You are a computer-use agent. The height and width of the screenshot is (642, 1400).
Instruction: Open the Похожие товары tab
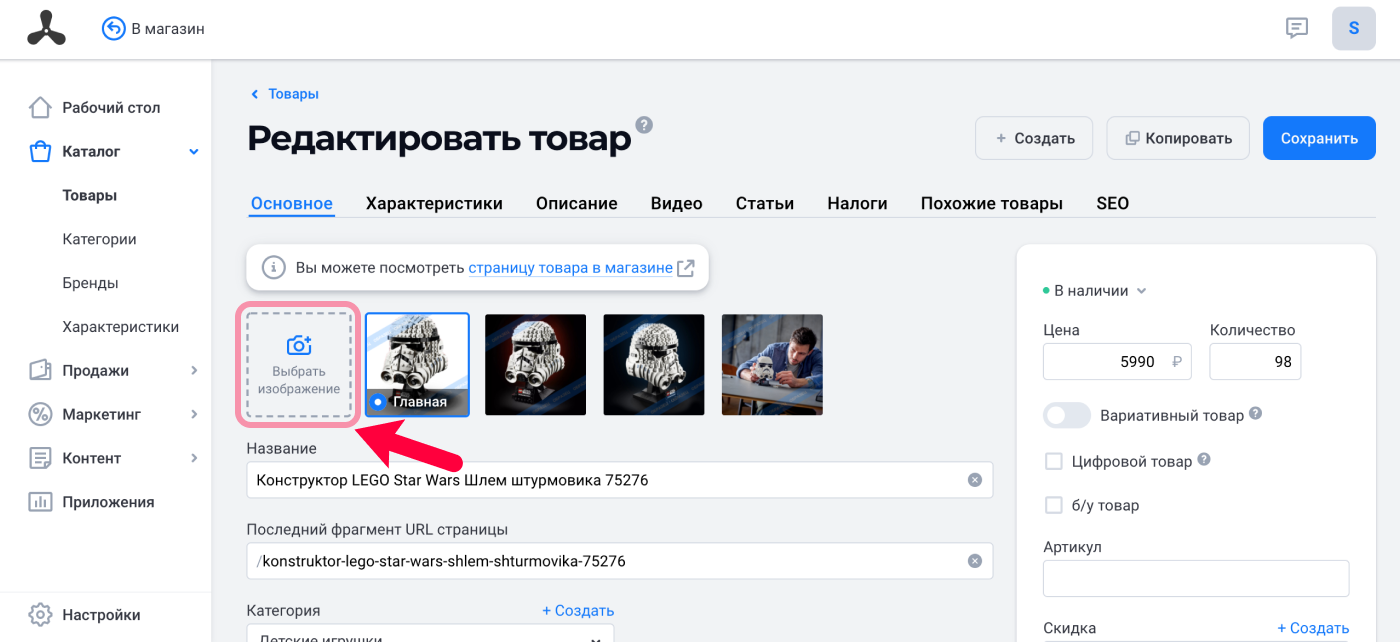(992, 203)
